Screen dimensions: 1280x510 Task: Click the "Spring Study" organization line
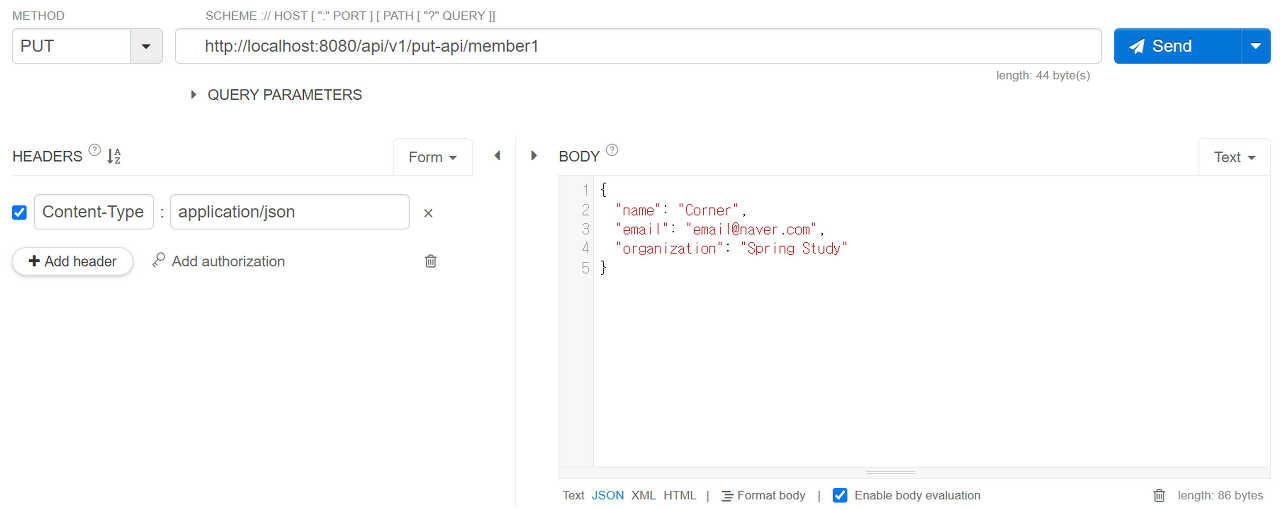pyautogui.click(x=731, y=248)
